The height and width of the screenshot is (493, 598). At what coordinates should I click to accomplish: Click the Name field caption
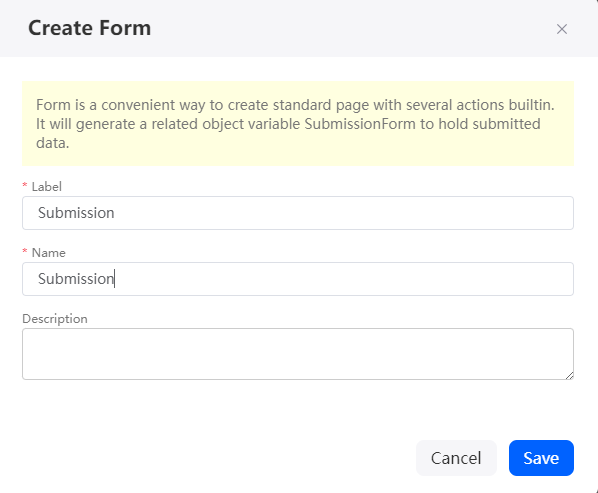(48, 252)
